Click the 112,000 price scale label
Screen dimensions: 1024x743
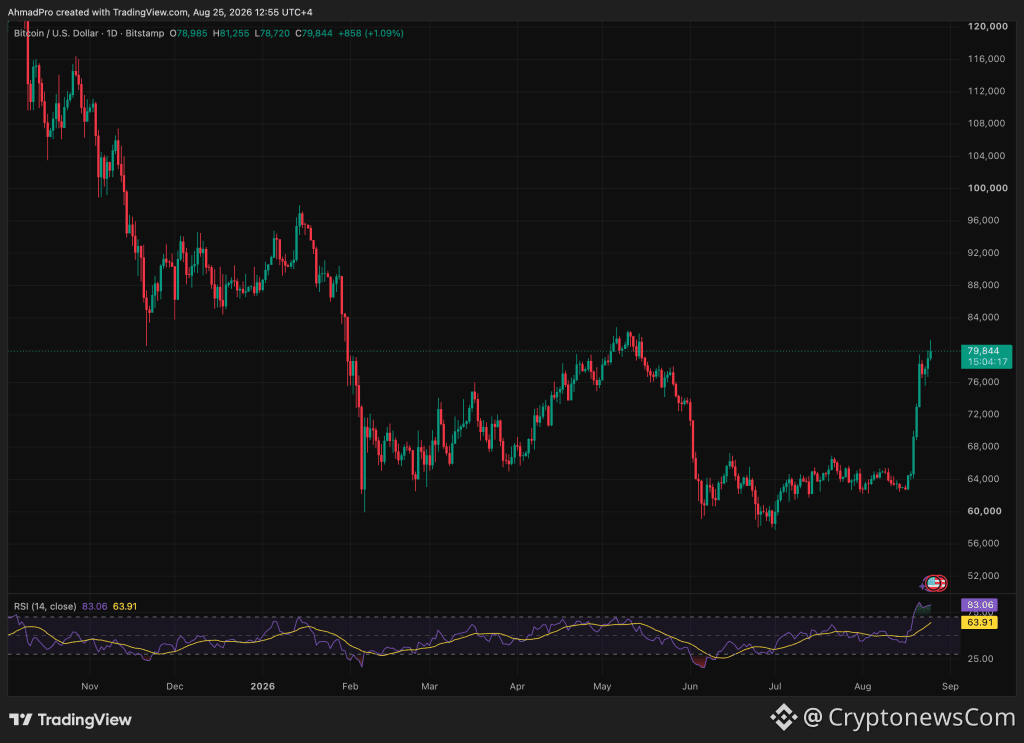point(986,91)
